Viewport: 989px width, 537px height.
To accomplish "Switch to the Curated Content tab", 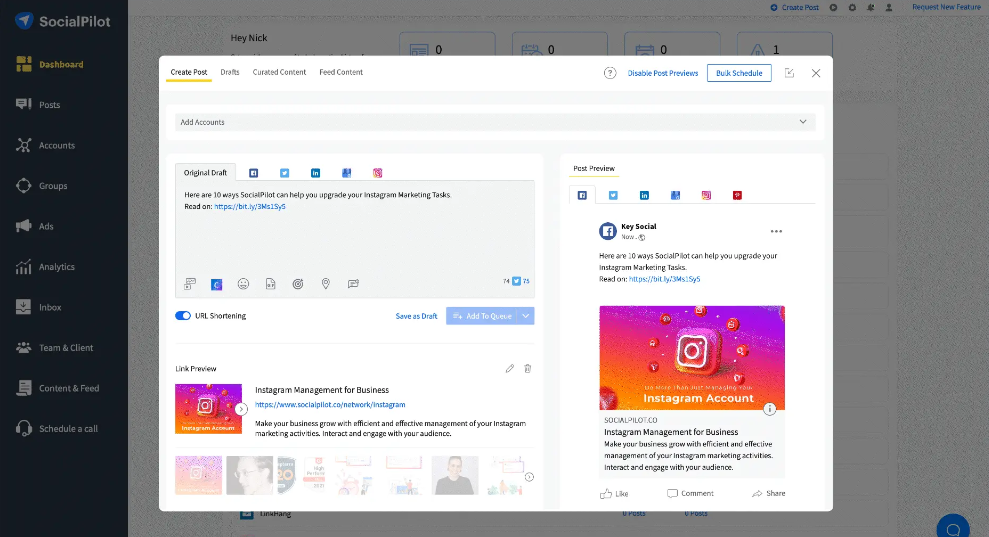I will click(279, 72).
